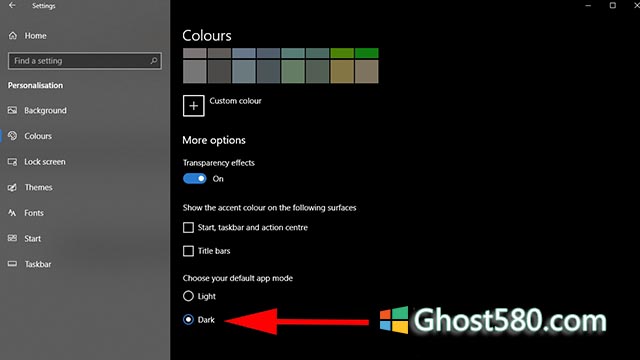Image resolution: width=640 pixels, height=360 pixels.
Task: Minimize the Settings window
Action: coord(588,5)
